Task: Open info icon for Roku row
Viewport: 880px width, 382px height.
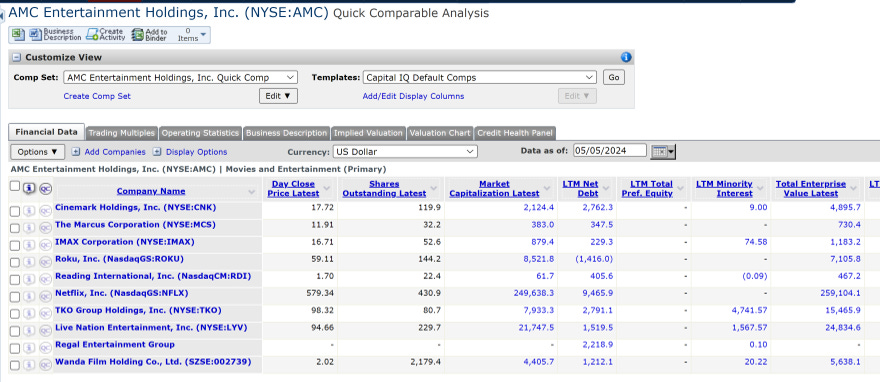Action: (x=29, y=263)
